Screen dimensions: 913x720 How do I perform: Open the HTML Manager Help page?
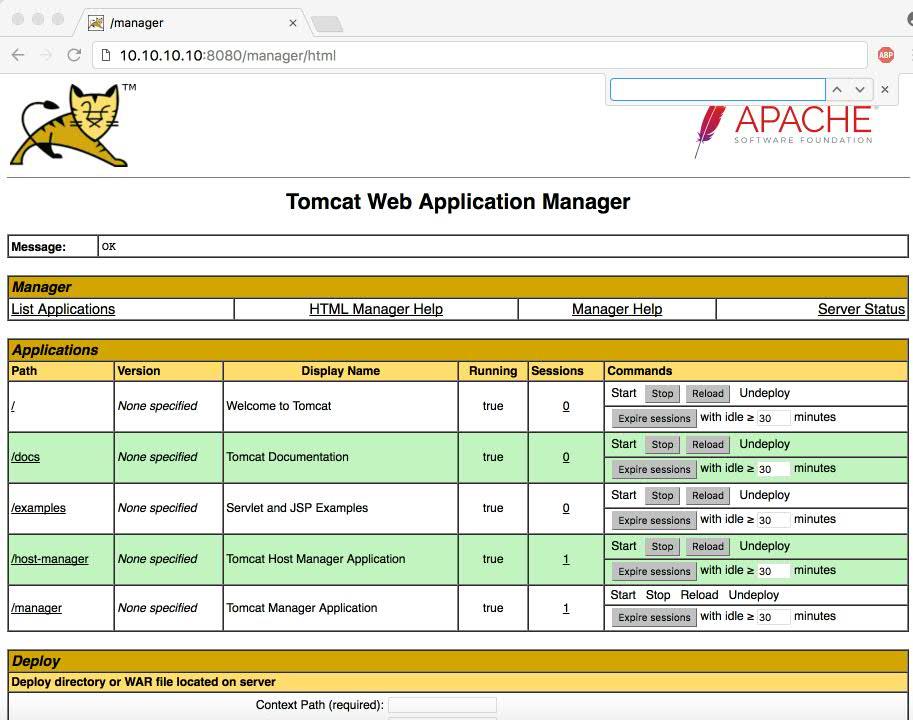pos(375,309)
